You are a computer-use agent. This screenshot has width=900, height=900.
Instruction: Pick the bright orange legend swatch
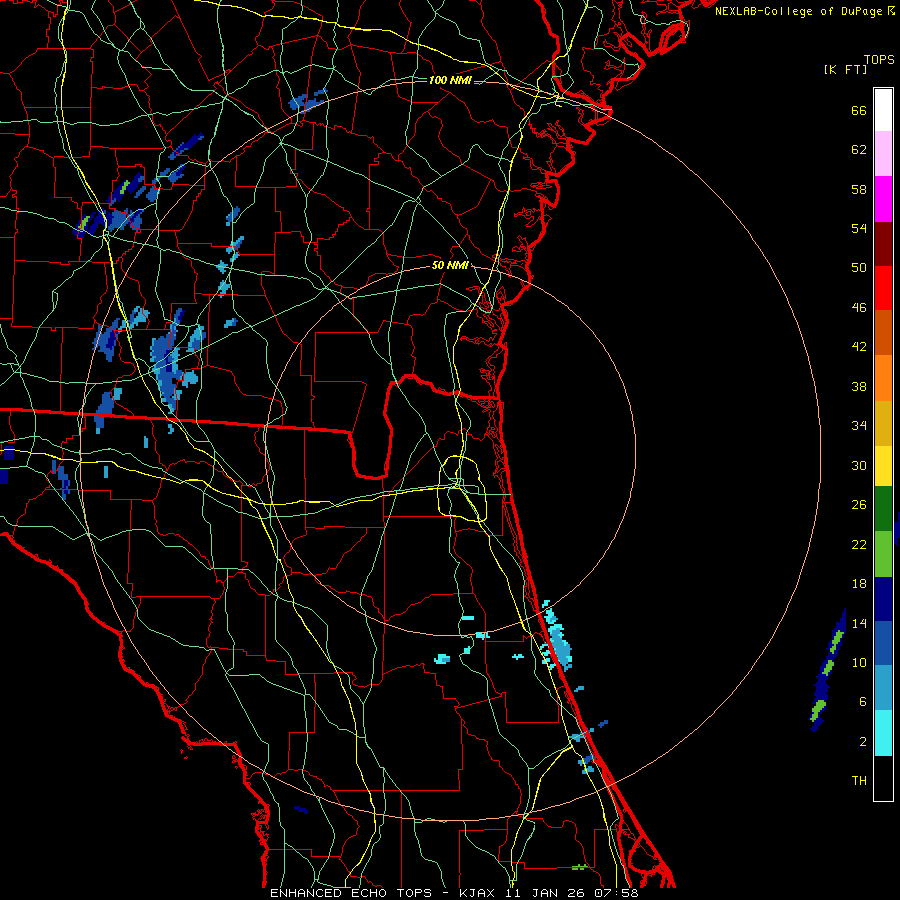tap(883, 378)
